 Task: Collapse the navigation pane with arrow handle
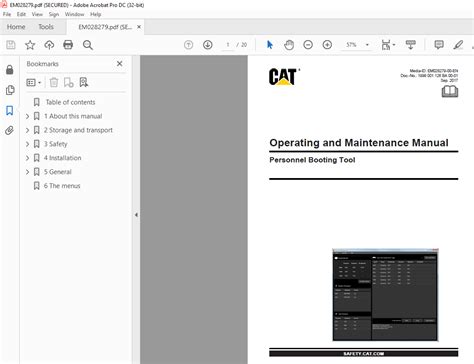[136, 215]
